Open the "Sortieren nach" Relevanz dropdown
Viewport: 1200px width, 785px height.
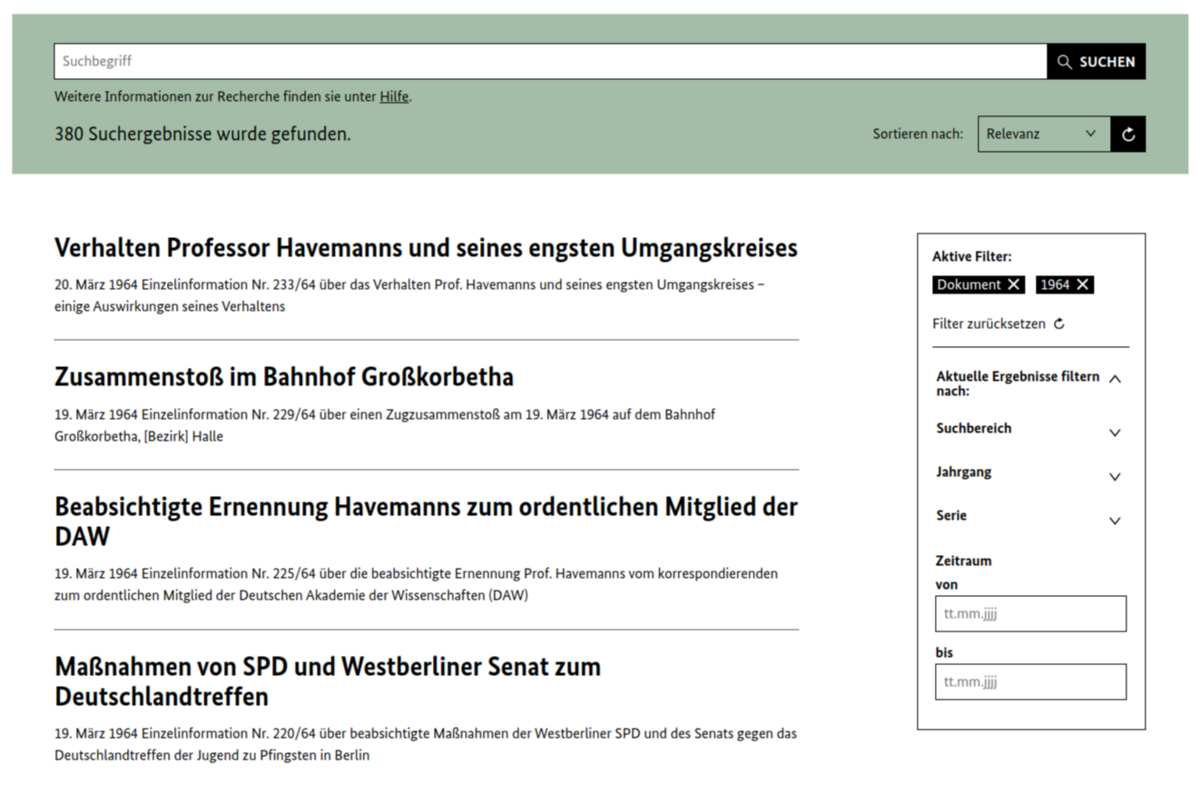[x=1035, y=133]
